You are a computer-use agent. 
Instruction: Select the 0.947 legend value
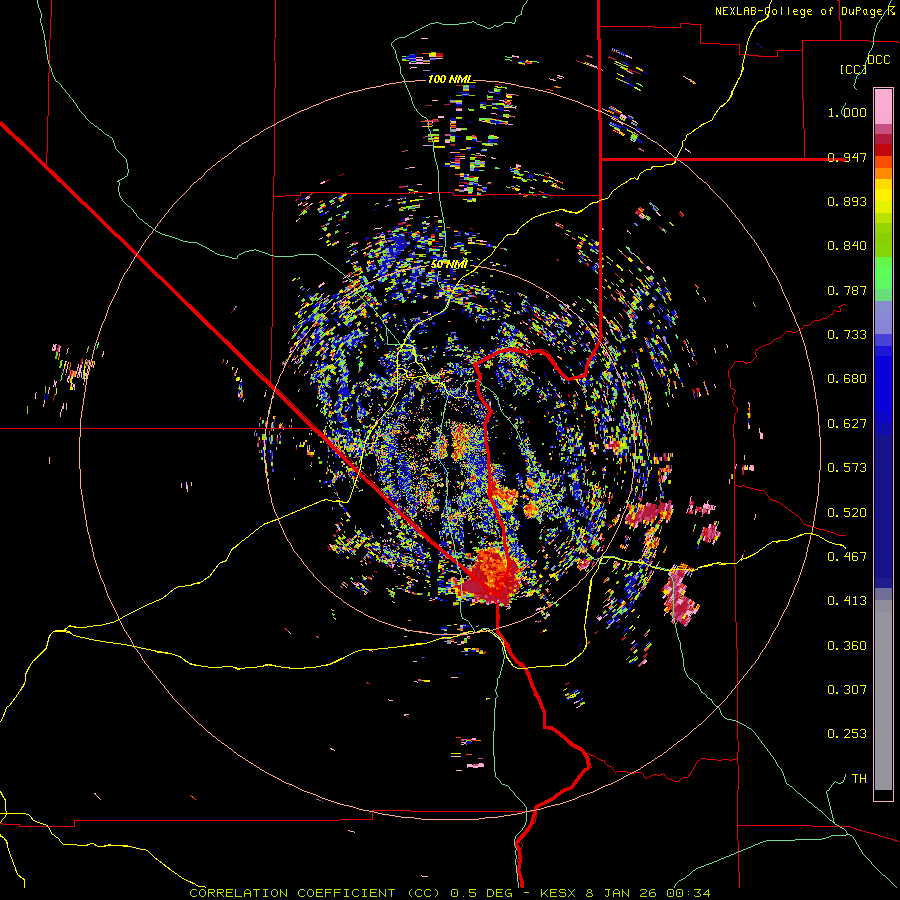[847, 157]
